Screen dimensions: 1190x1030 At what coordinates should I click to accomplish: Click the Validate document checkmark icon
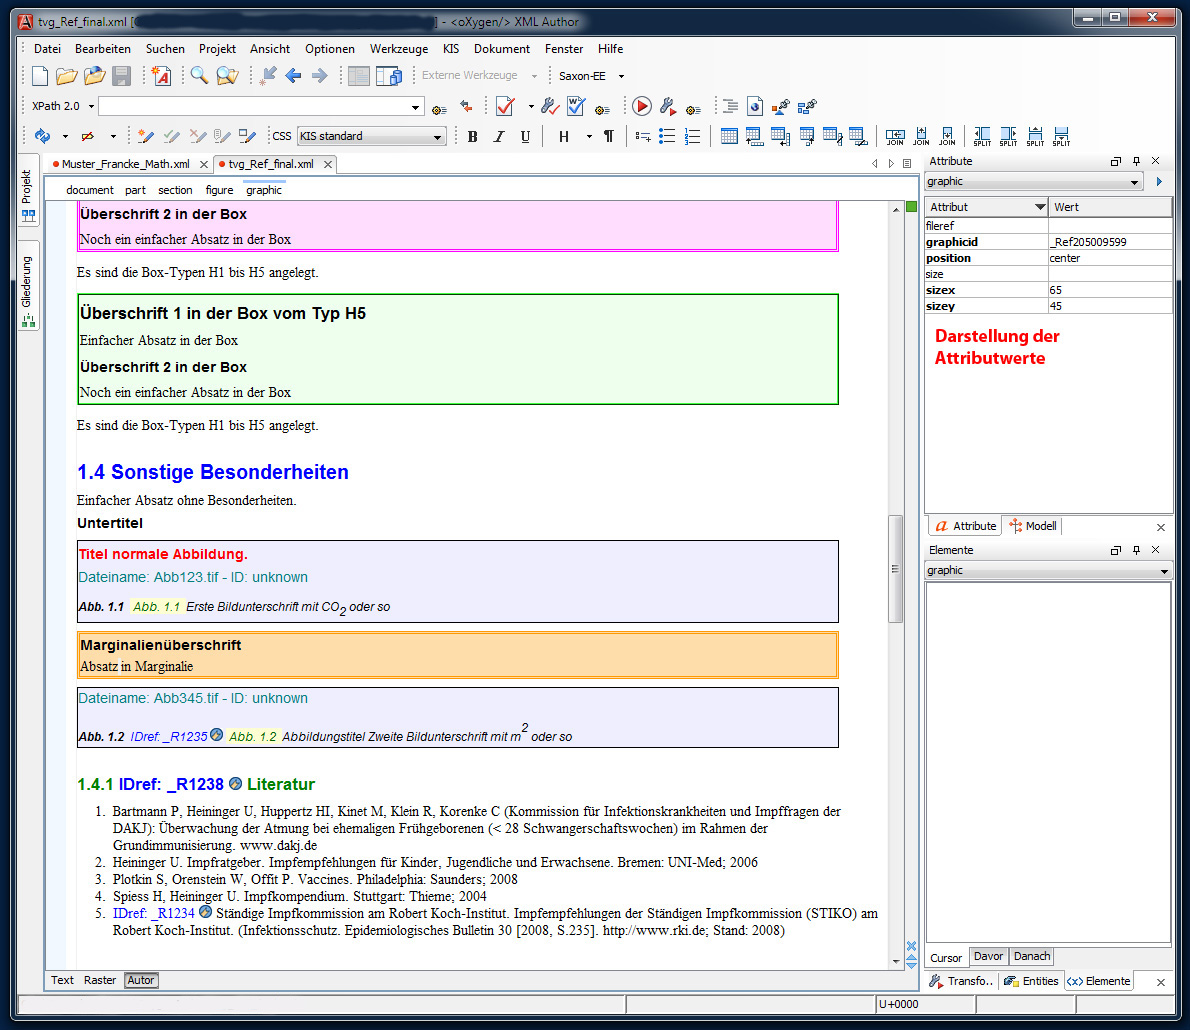tap(505, 107)
